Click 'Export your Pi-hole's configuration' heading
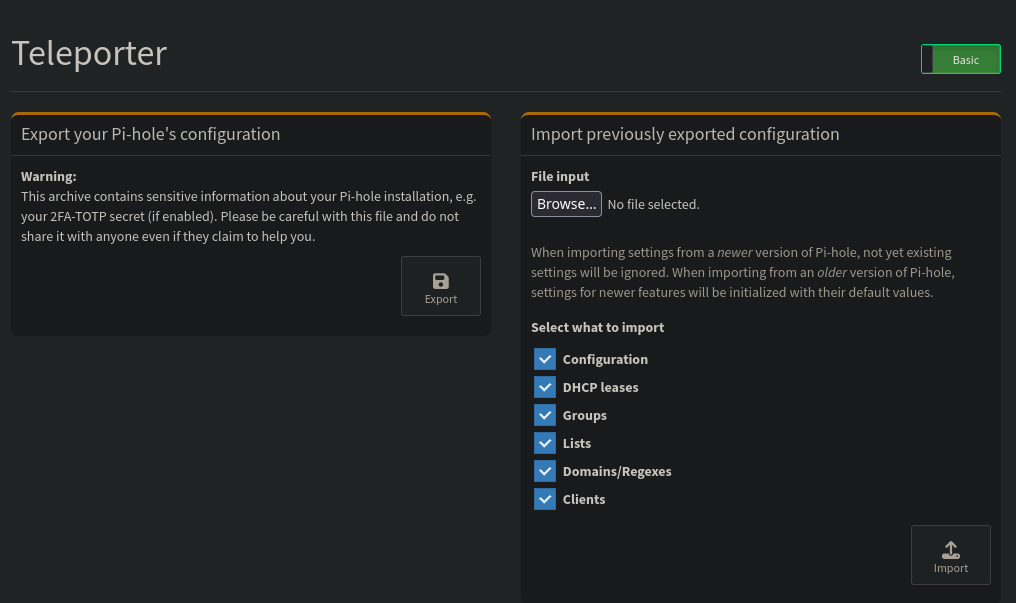1016x603 pixels. click(x=150, y=134)
